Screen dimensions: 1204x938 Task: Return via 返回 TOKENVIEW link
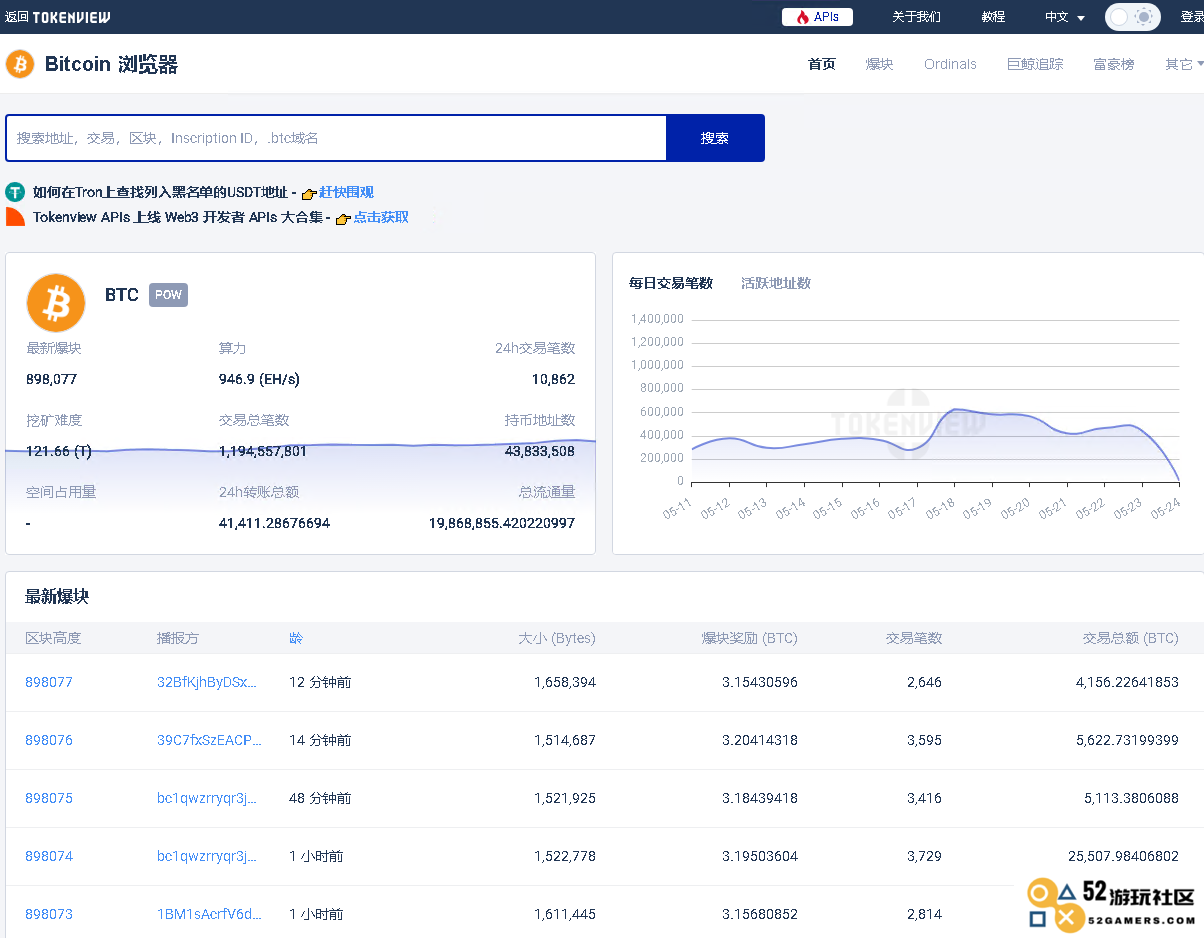[57, 17]
